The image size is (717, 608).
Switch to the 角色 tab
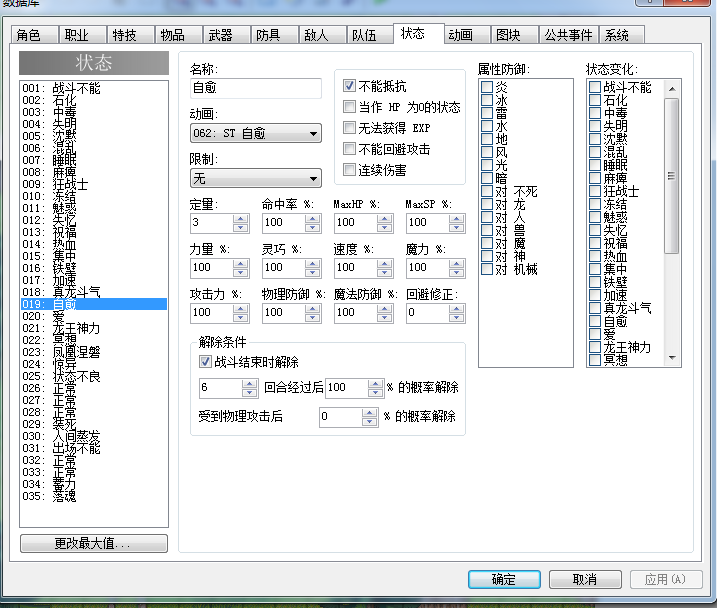(x=34, y=35)
